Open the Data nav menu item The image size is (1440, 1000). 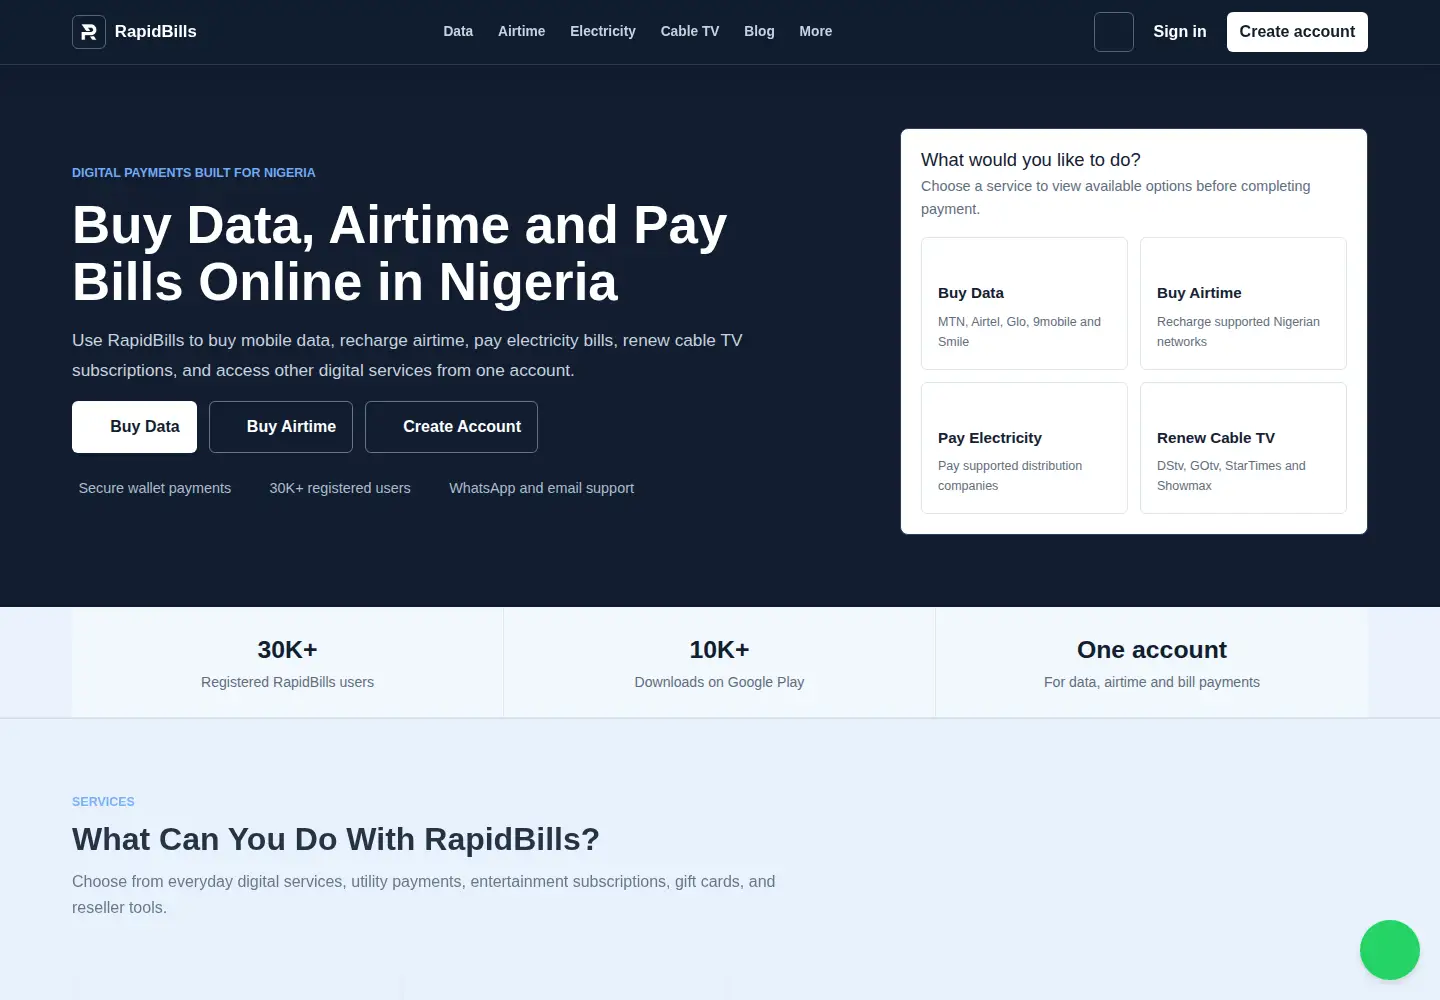point(458,32)
